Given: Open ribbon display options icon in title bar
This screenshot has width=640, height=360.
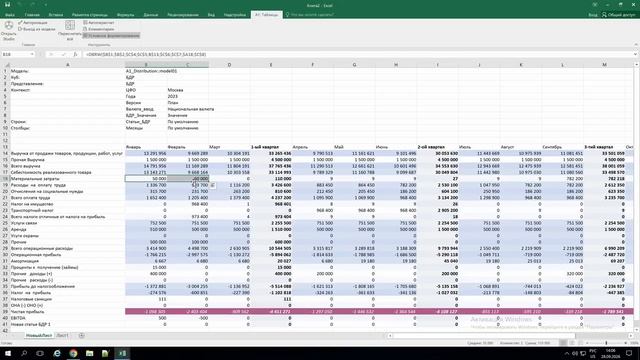Looking at the screenshot, I should pos(595,5).
